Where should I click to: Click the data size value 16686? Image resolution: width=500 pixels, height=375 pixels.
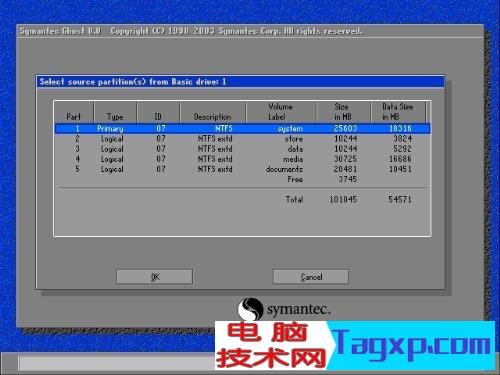click(400, 159)
